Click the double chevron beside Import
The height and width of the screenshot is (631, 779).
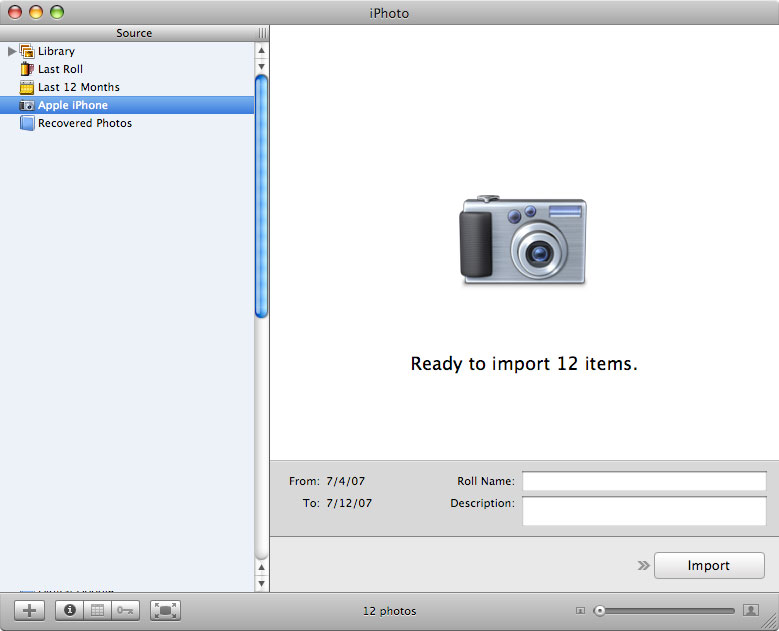pyautogui.click(x=643, y=565)
